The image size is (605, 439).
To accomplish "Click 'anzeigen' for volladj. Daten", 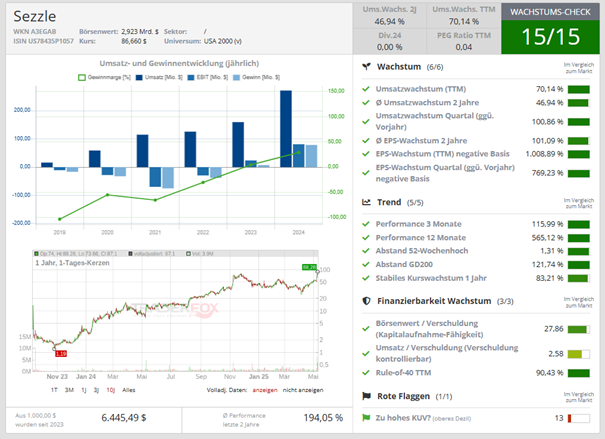I will coord(265,390).
